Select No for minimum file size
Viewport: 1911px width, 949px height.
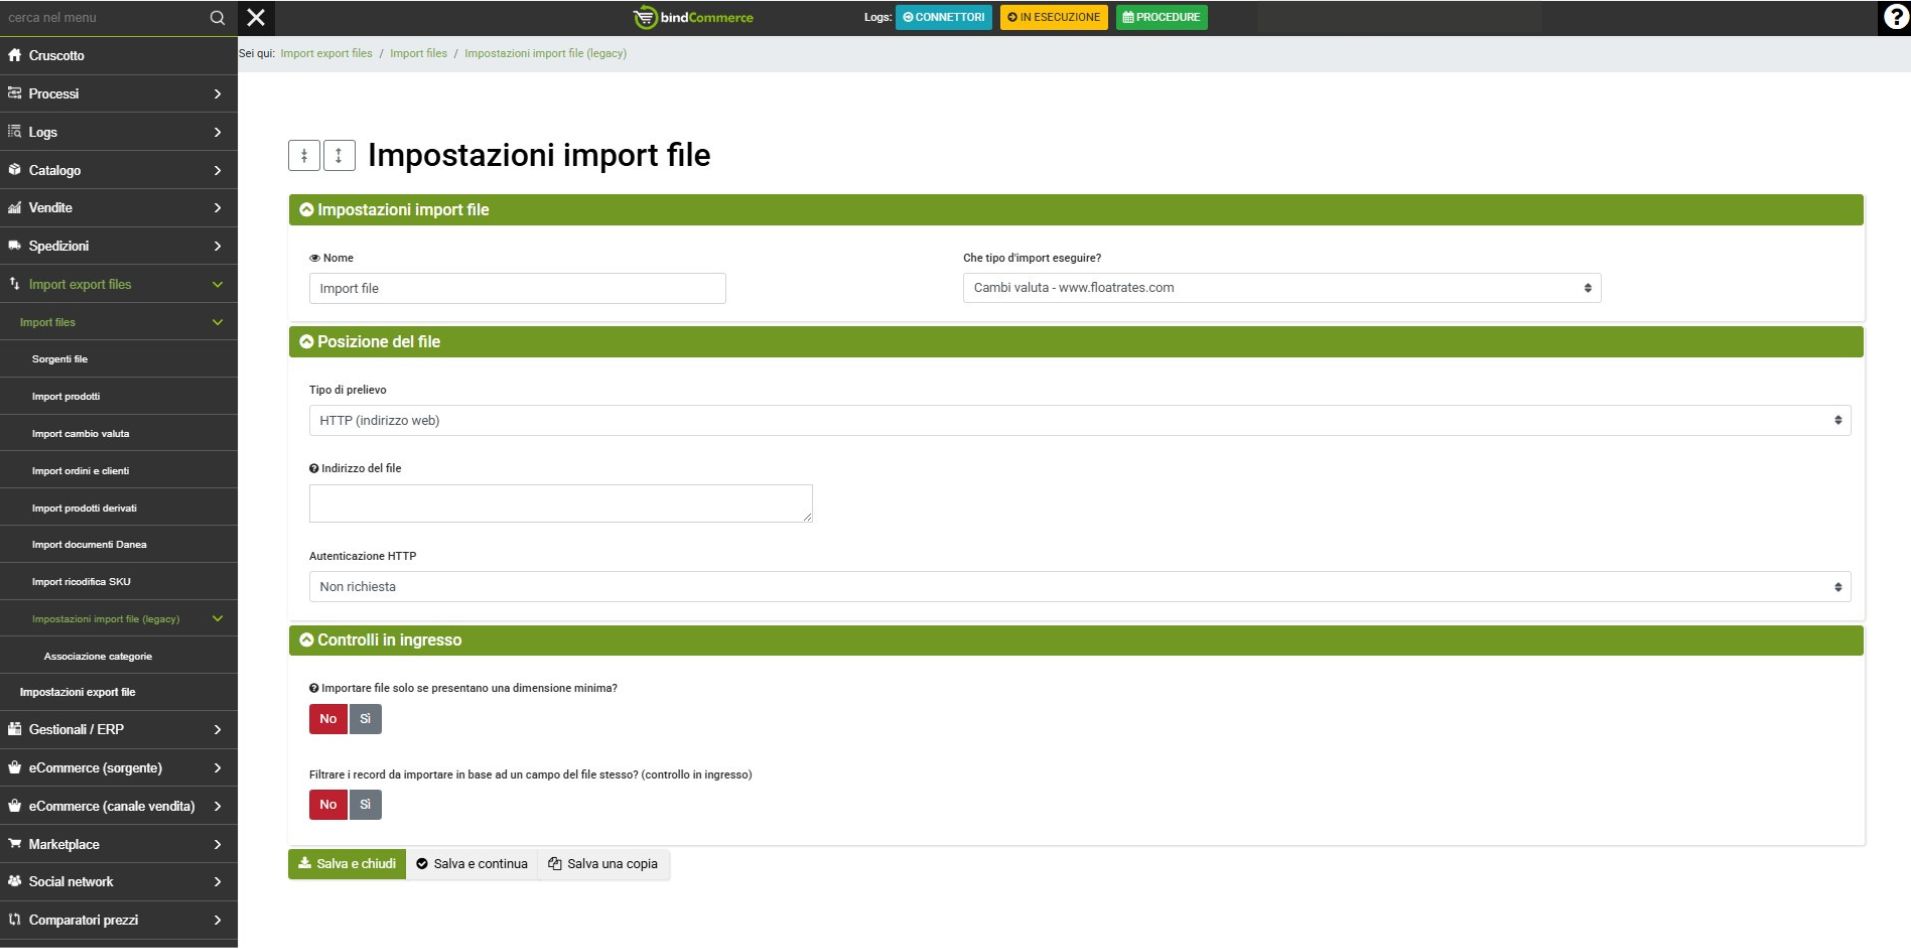coord(328,719)
